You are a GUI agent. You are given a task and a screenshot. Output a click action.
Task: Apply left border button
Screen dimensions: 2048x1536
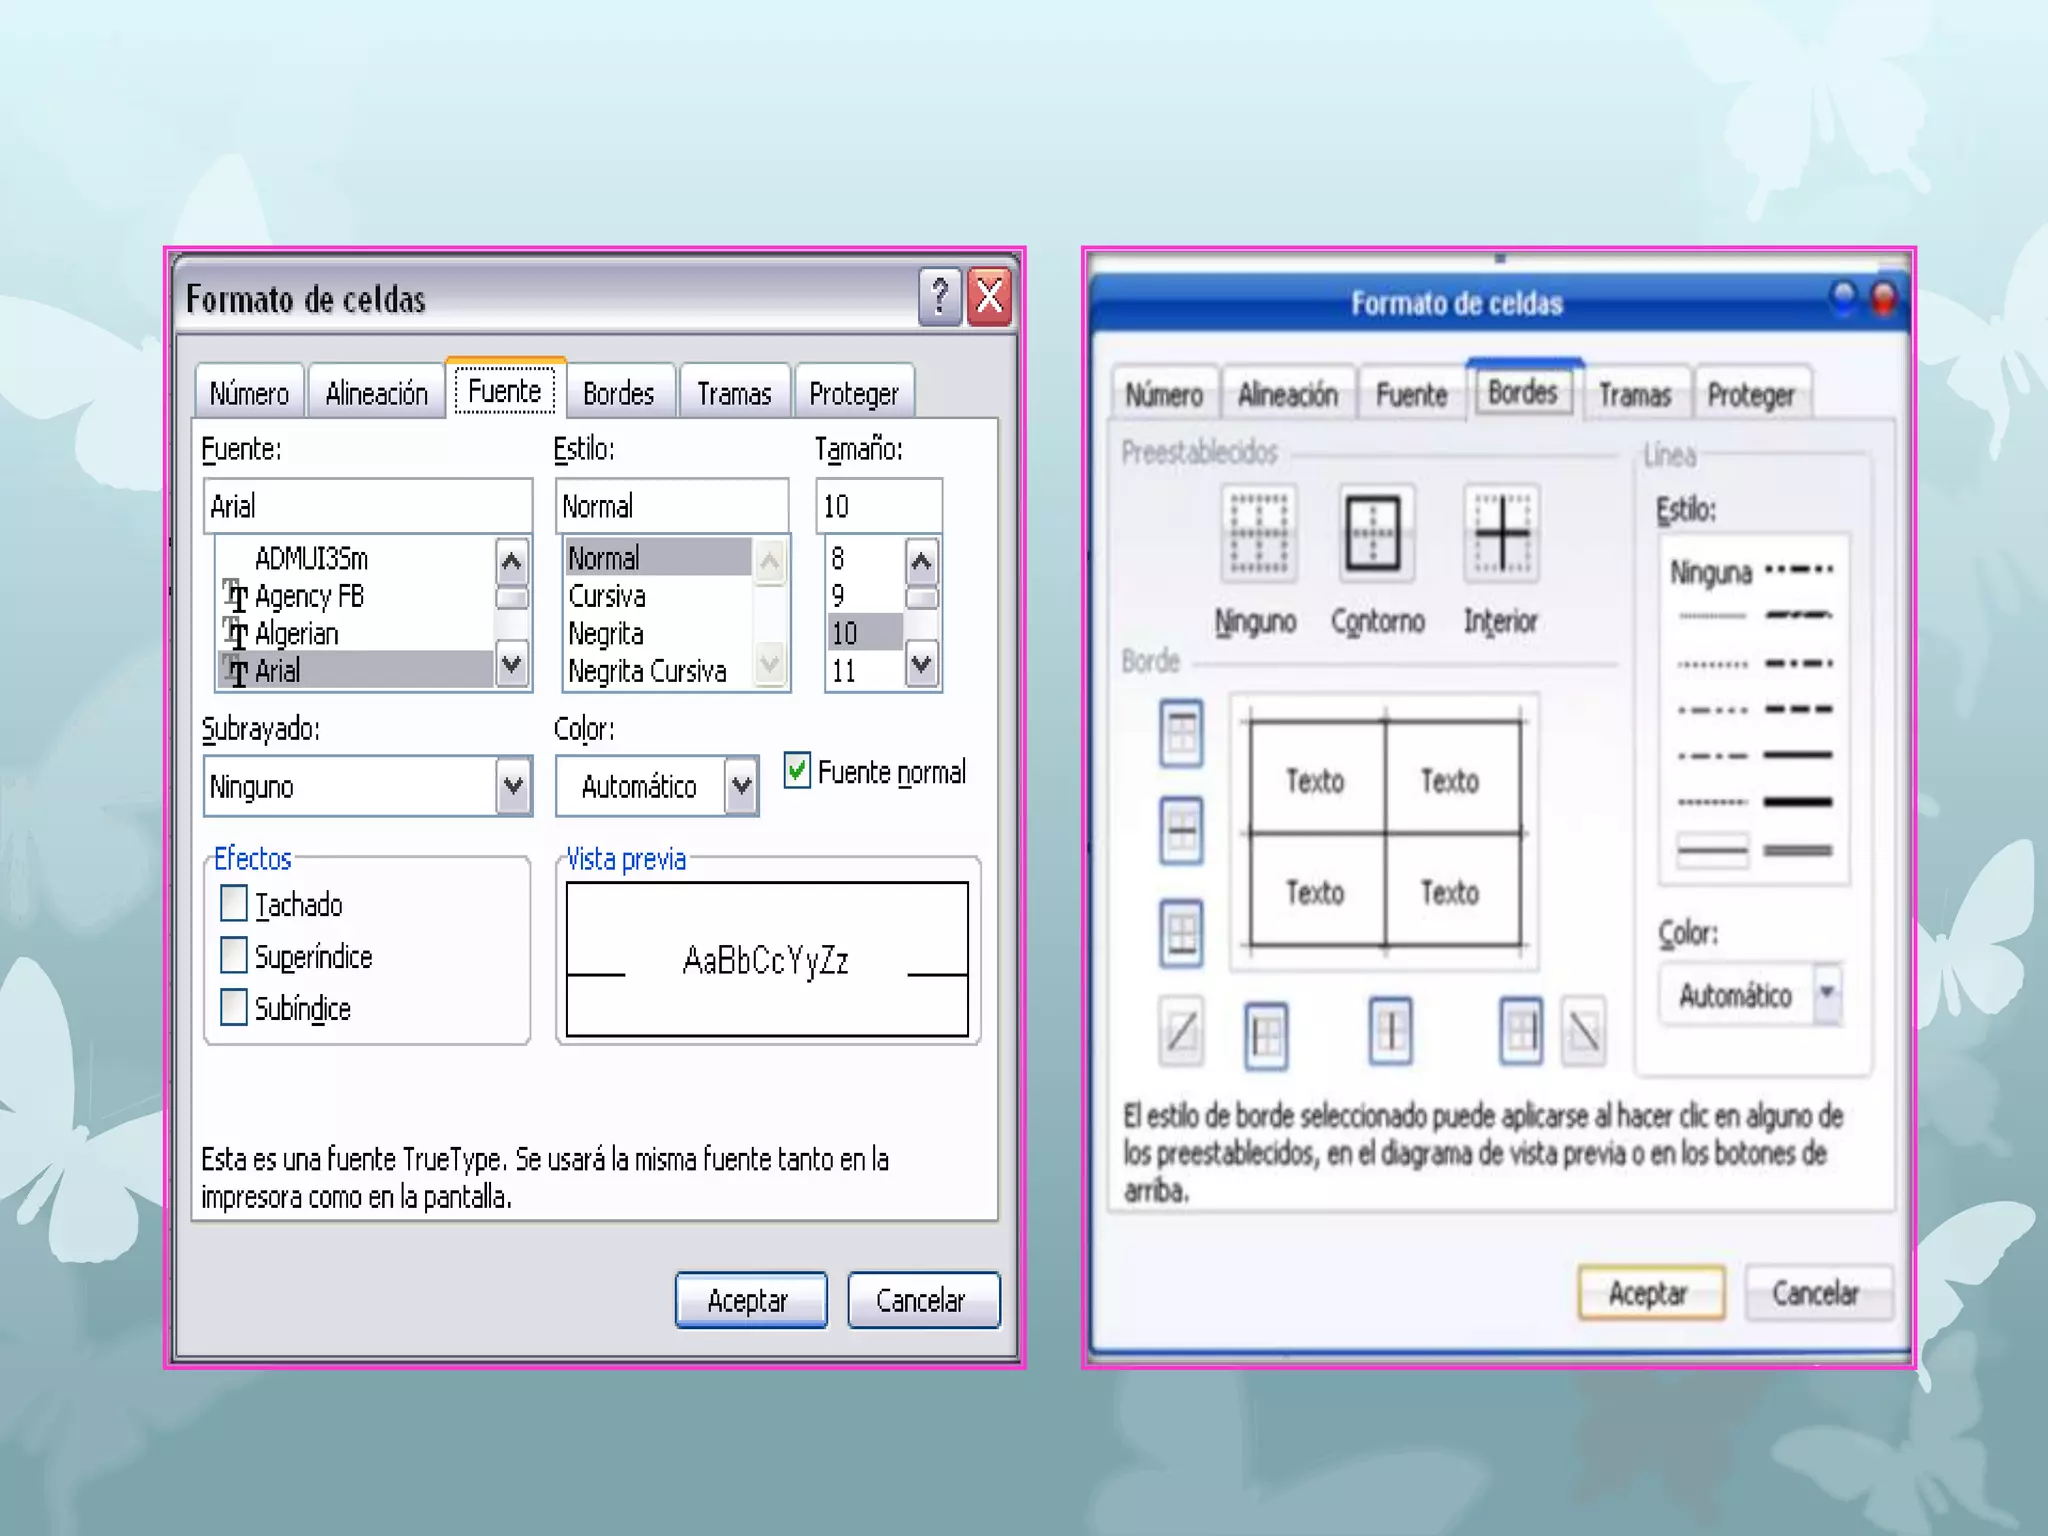(1266, 1036)
